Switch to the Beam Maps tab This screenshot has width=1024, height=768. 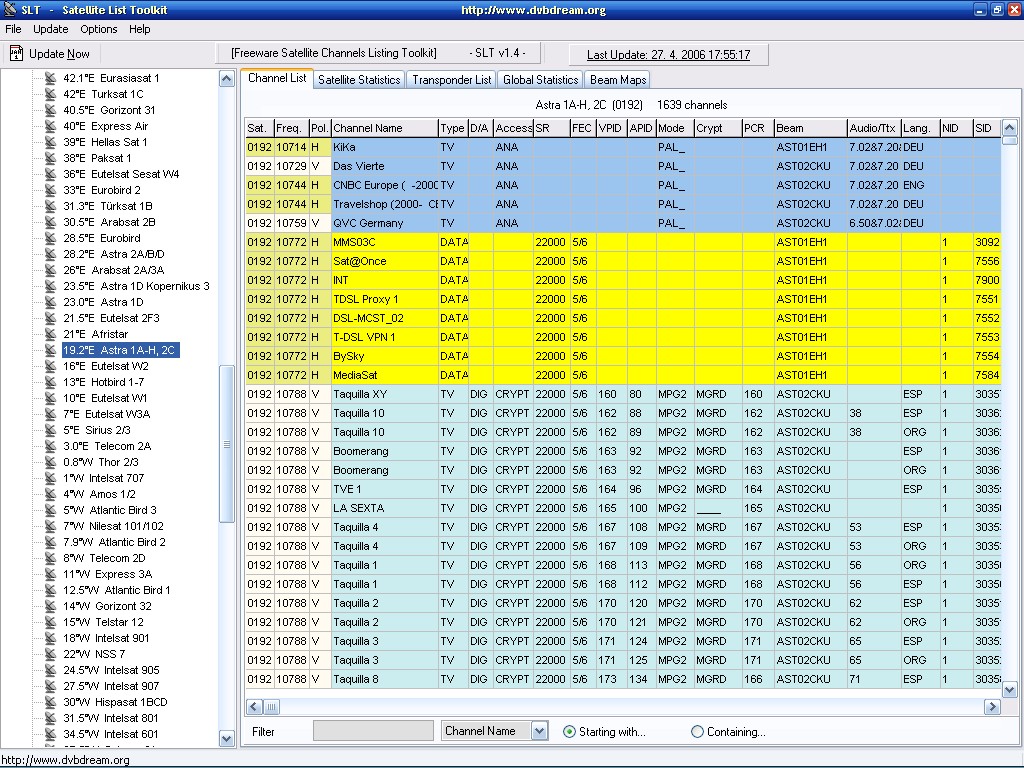click(x=618, y=80)
